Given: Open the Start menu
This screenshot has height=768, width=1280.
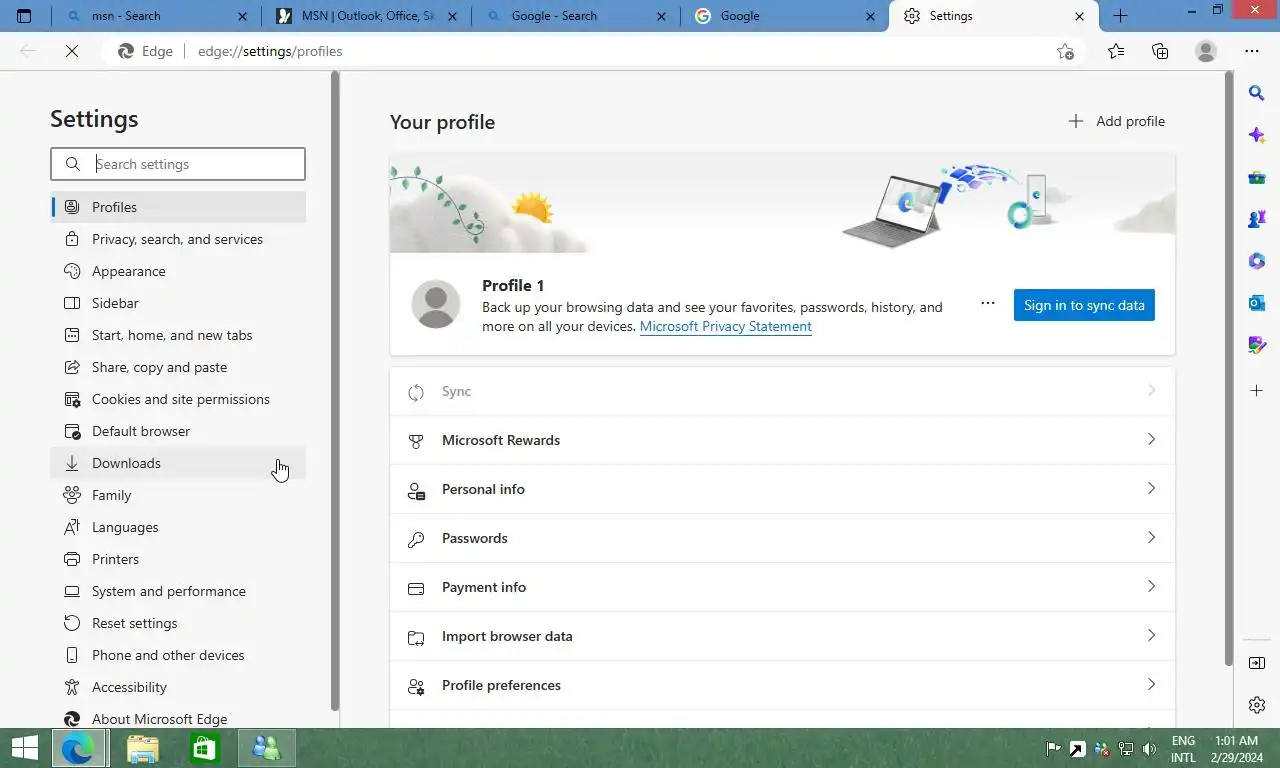Looking at the screenshot, I should click(24, 748).
